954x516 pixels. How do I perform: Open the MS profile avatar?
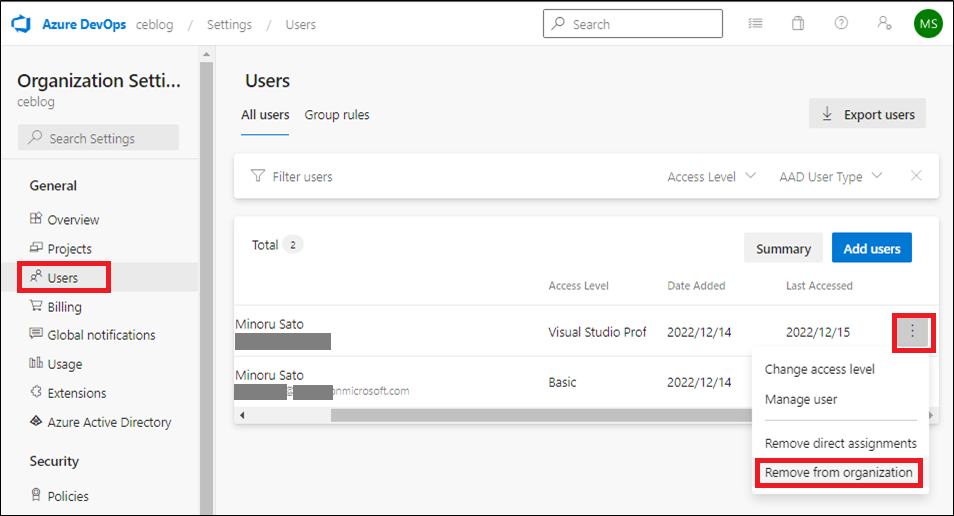[928, 24]
